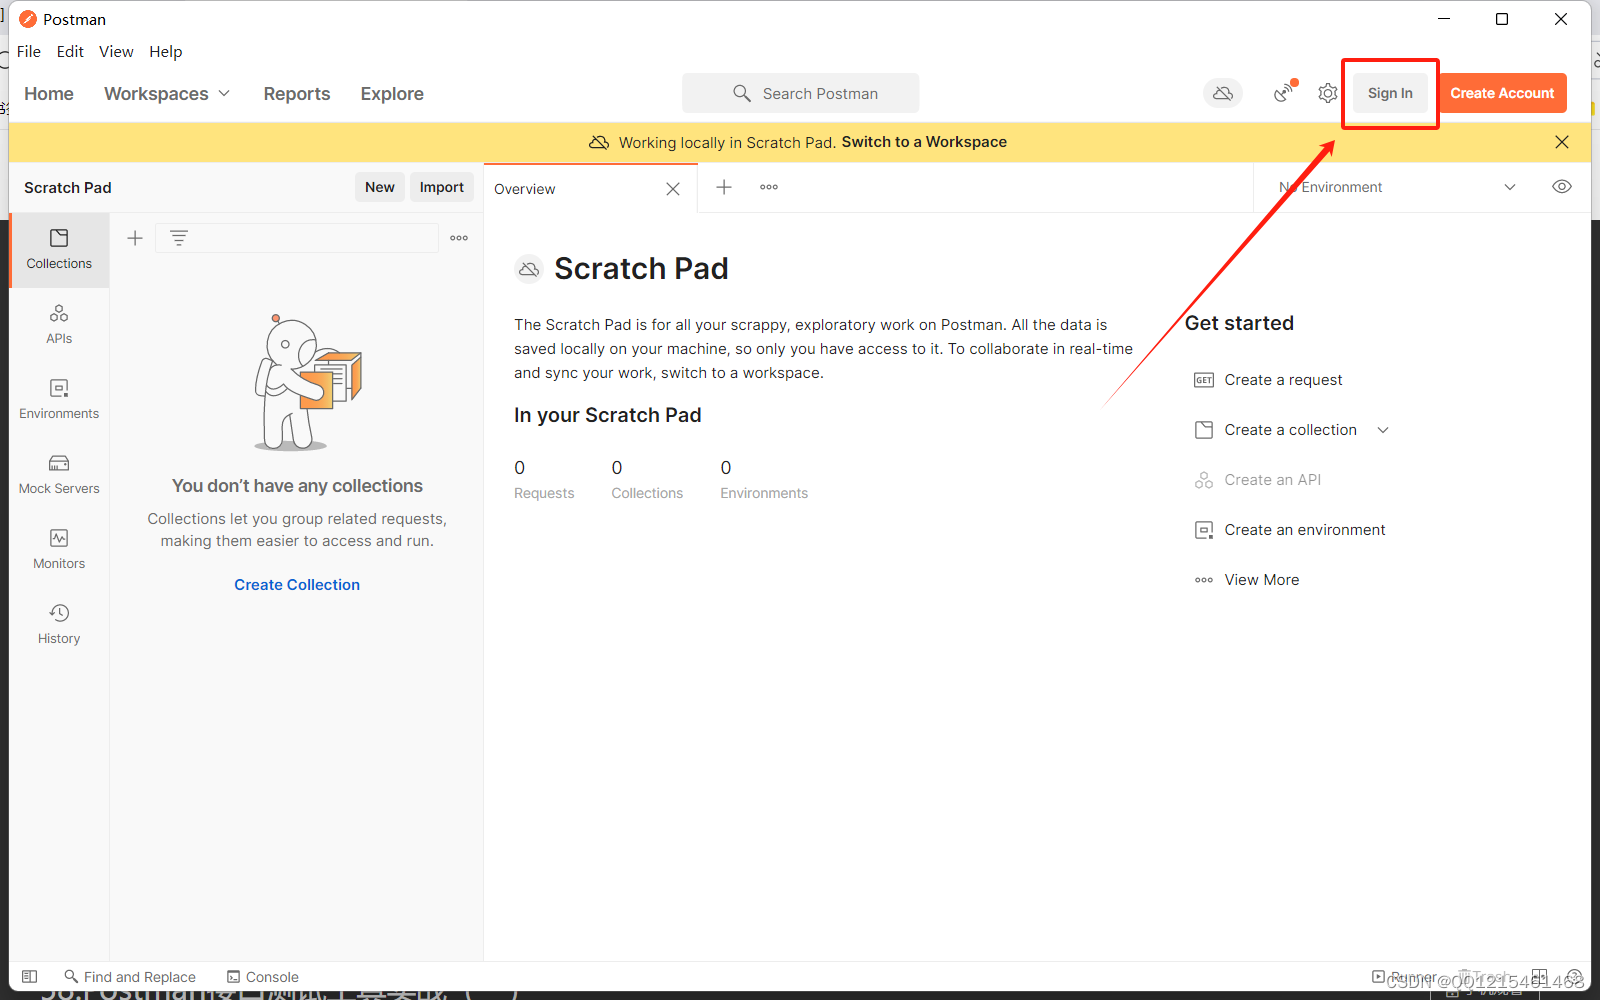This screenshot has width=1600, height=1000.
Task: Go to the Explore tab
Action: [x=392, y=93]
